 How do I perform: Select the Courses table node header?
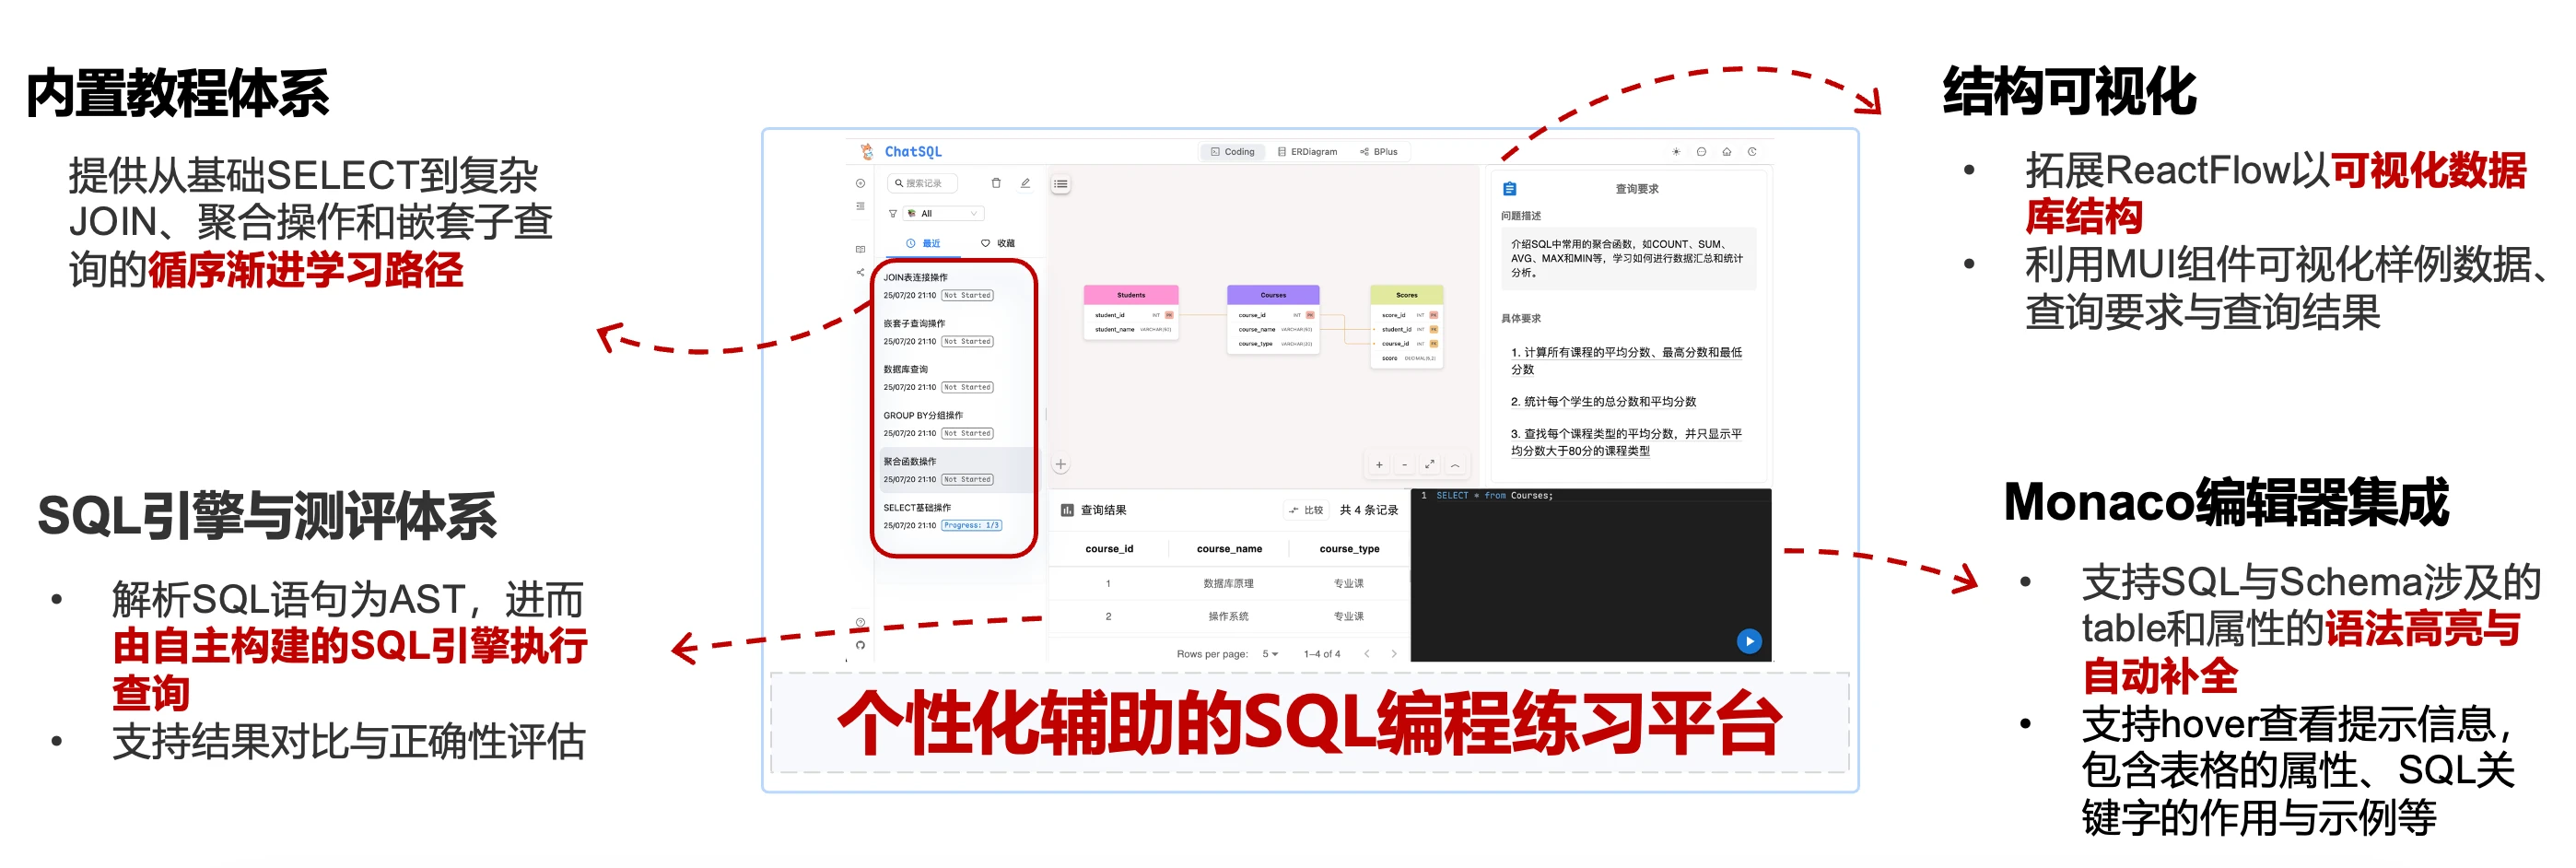(1273, 295)
